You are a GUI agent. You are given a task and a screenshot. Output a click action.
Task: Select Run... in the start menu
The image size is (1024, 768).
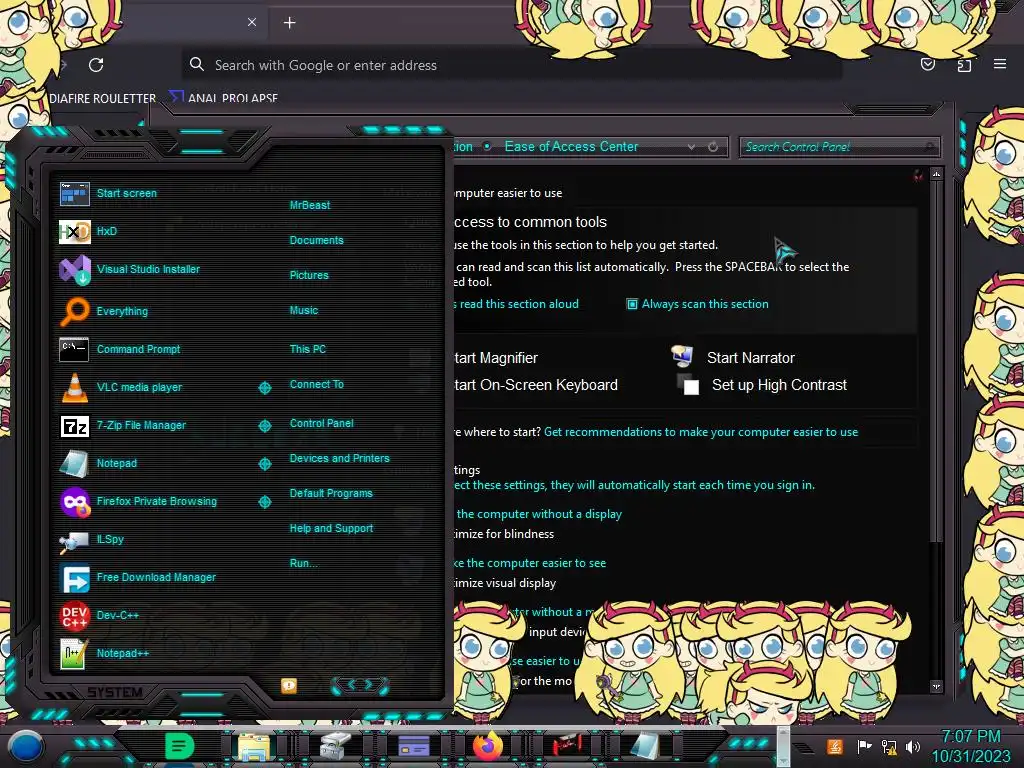[304, 563]
